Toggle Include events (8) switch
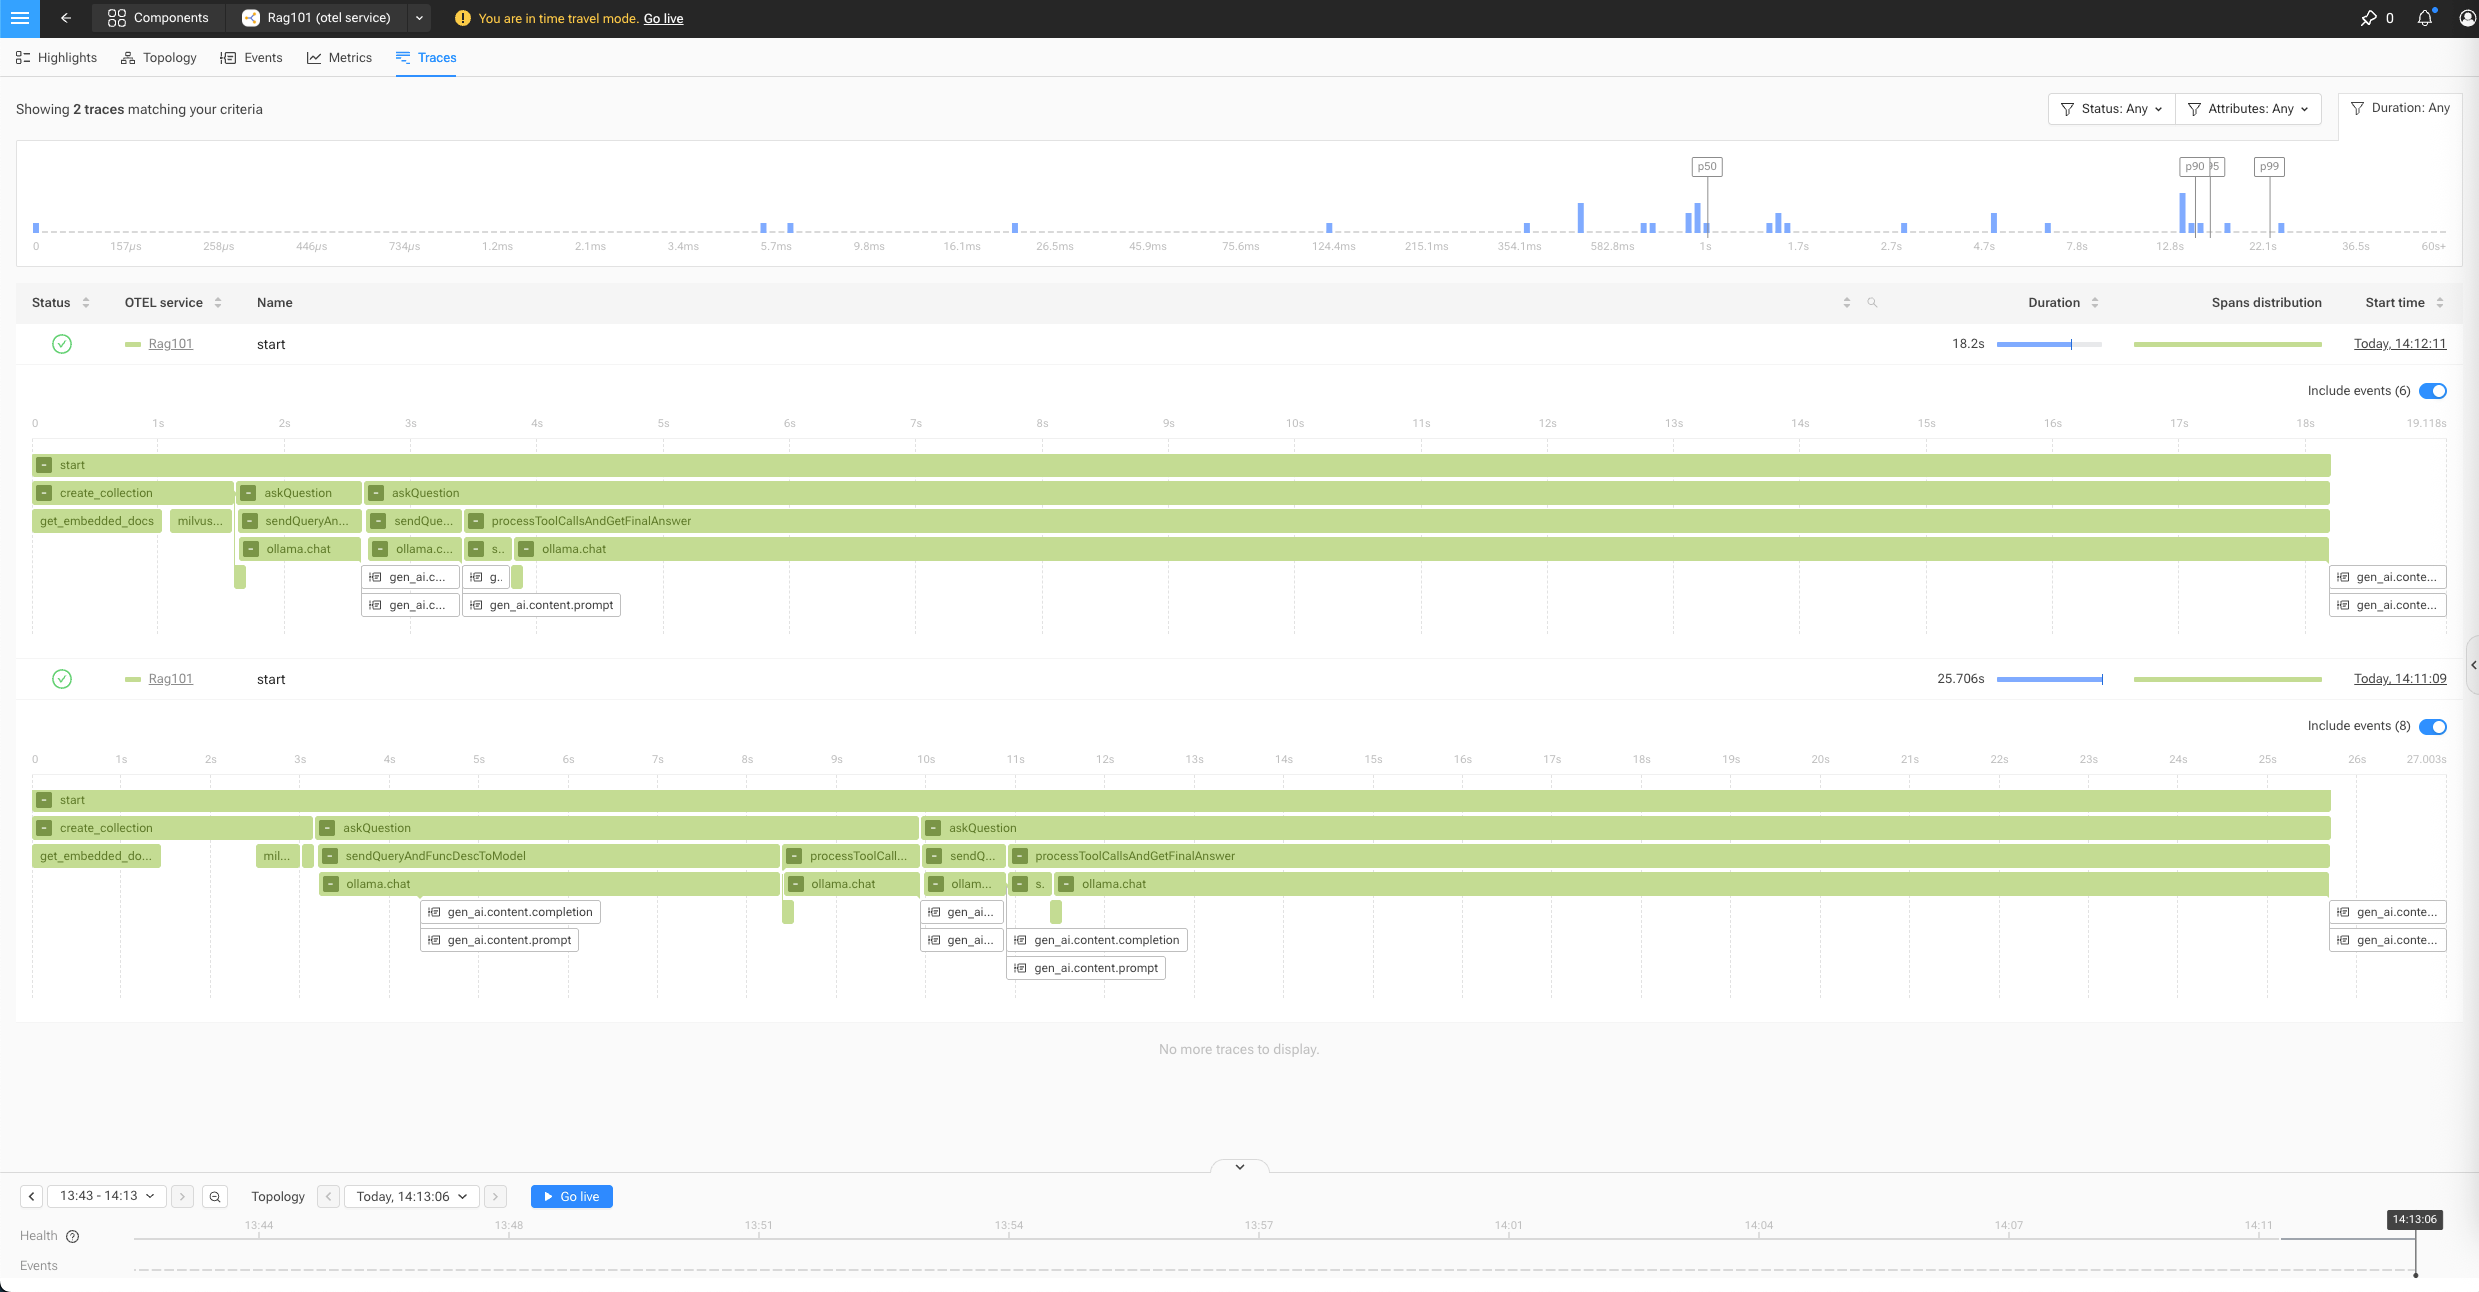The width and height of the screenshot is (2479, 1292). [x=2432, y=727]
